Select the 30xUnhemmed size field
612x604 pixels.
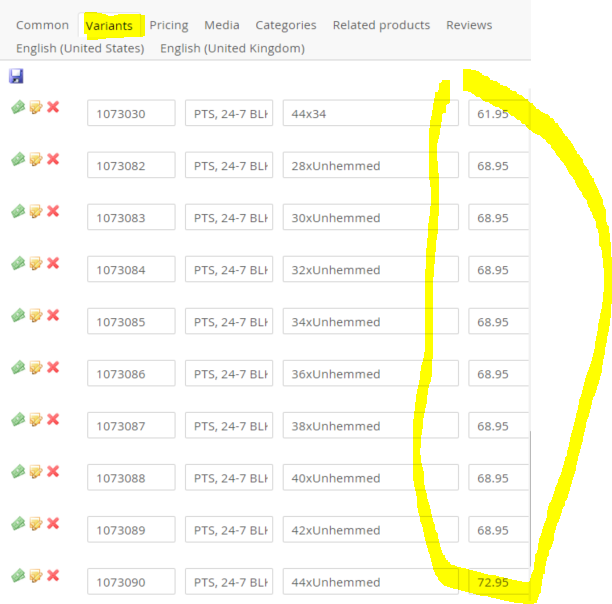[370, 218]
